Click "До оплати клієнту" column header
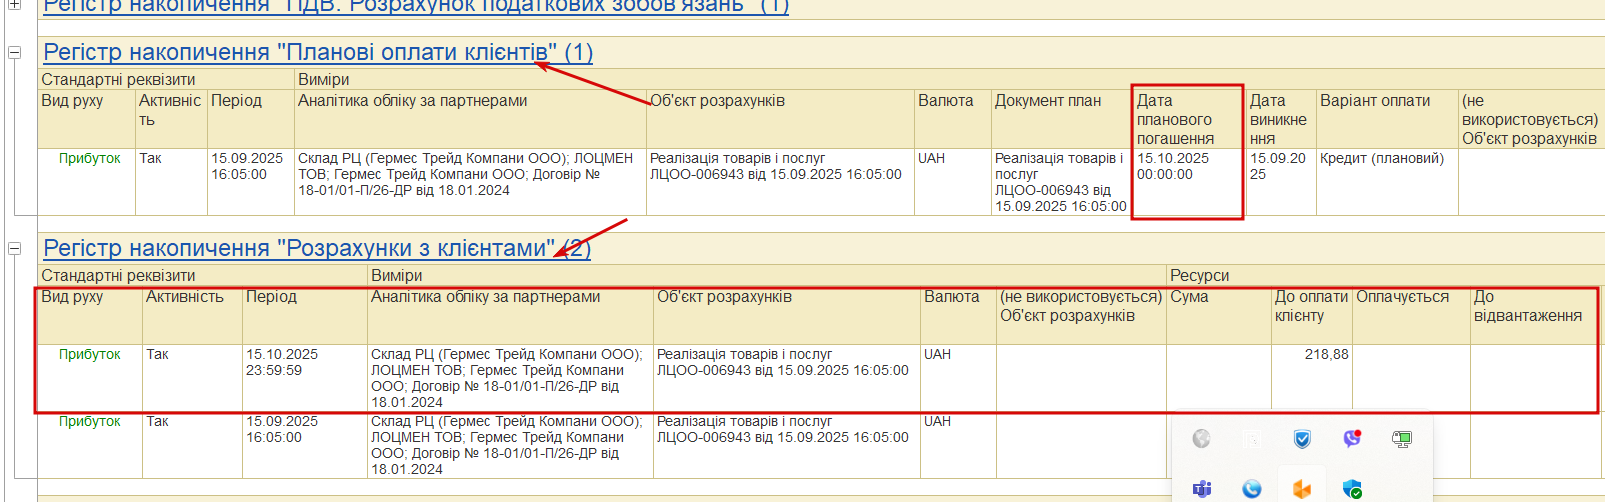 [1312, 315]
